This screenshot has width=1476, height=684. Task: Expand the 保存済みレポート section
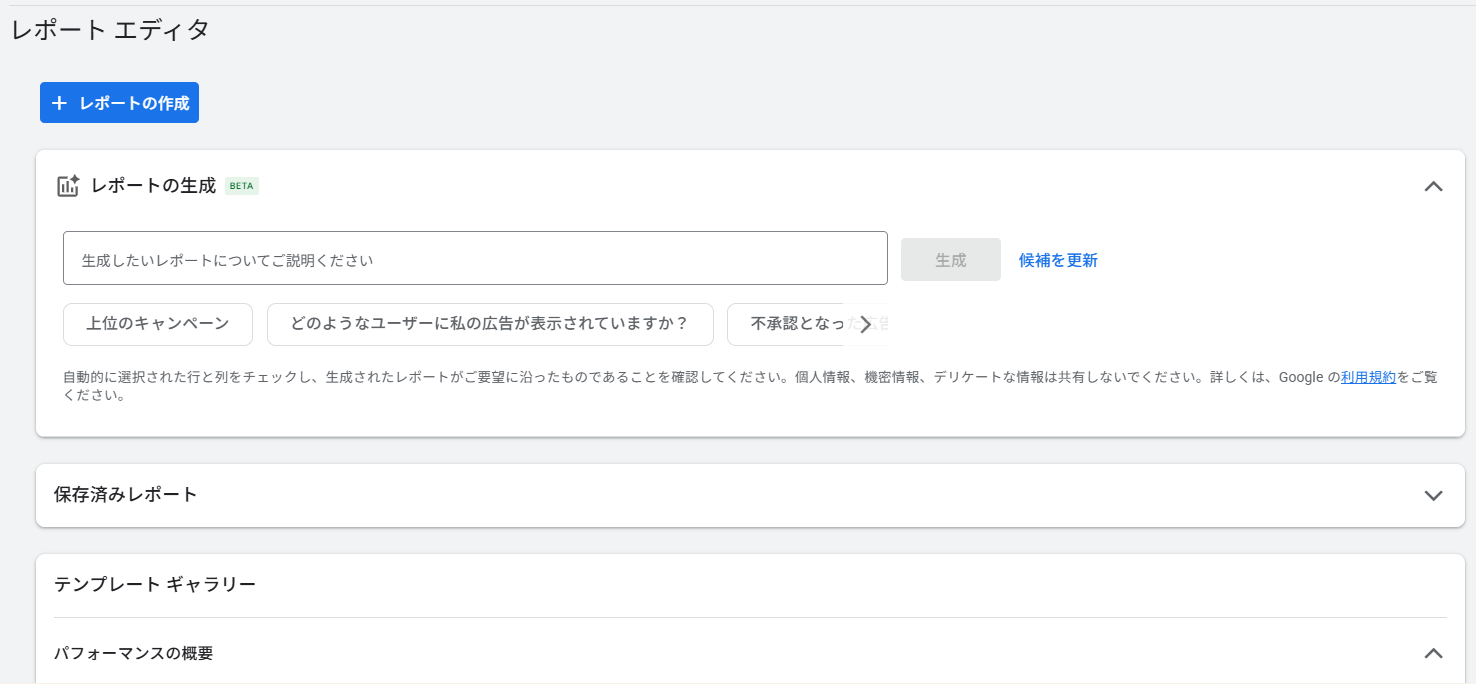point(1433,495)
